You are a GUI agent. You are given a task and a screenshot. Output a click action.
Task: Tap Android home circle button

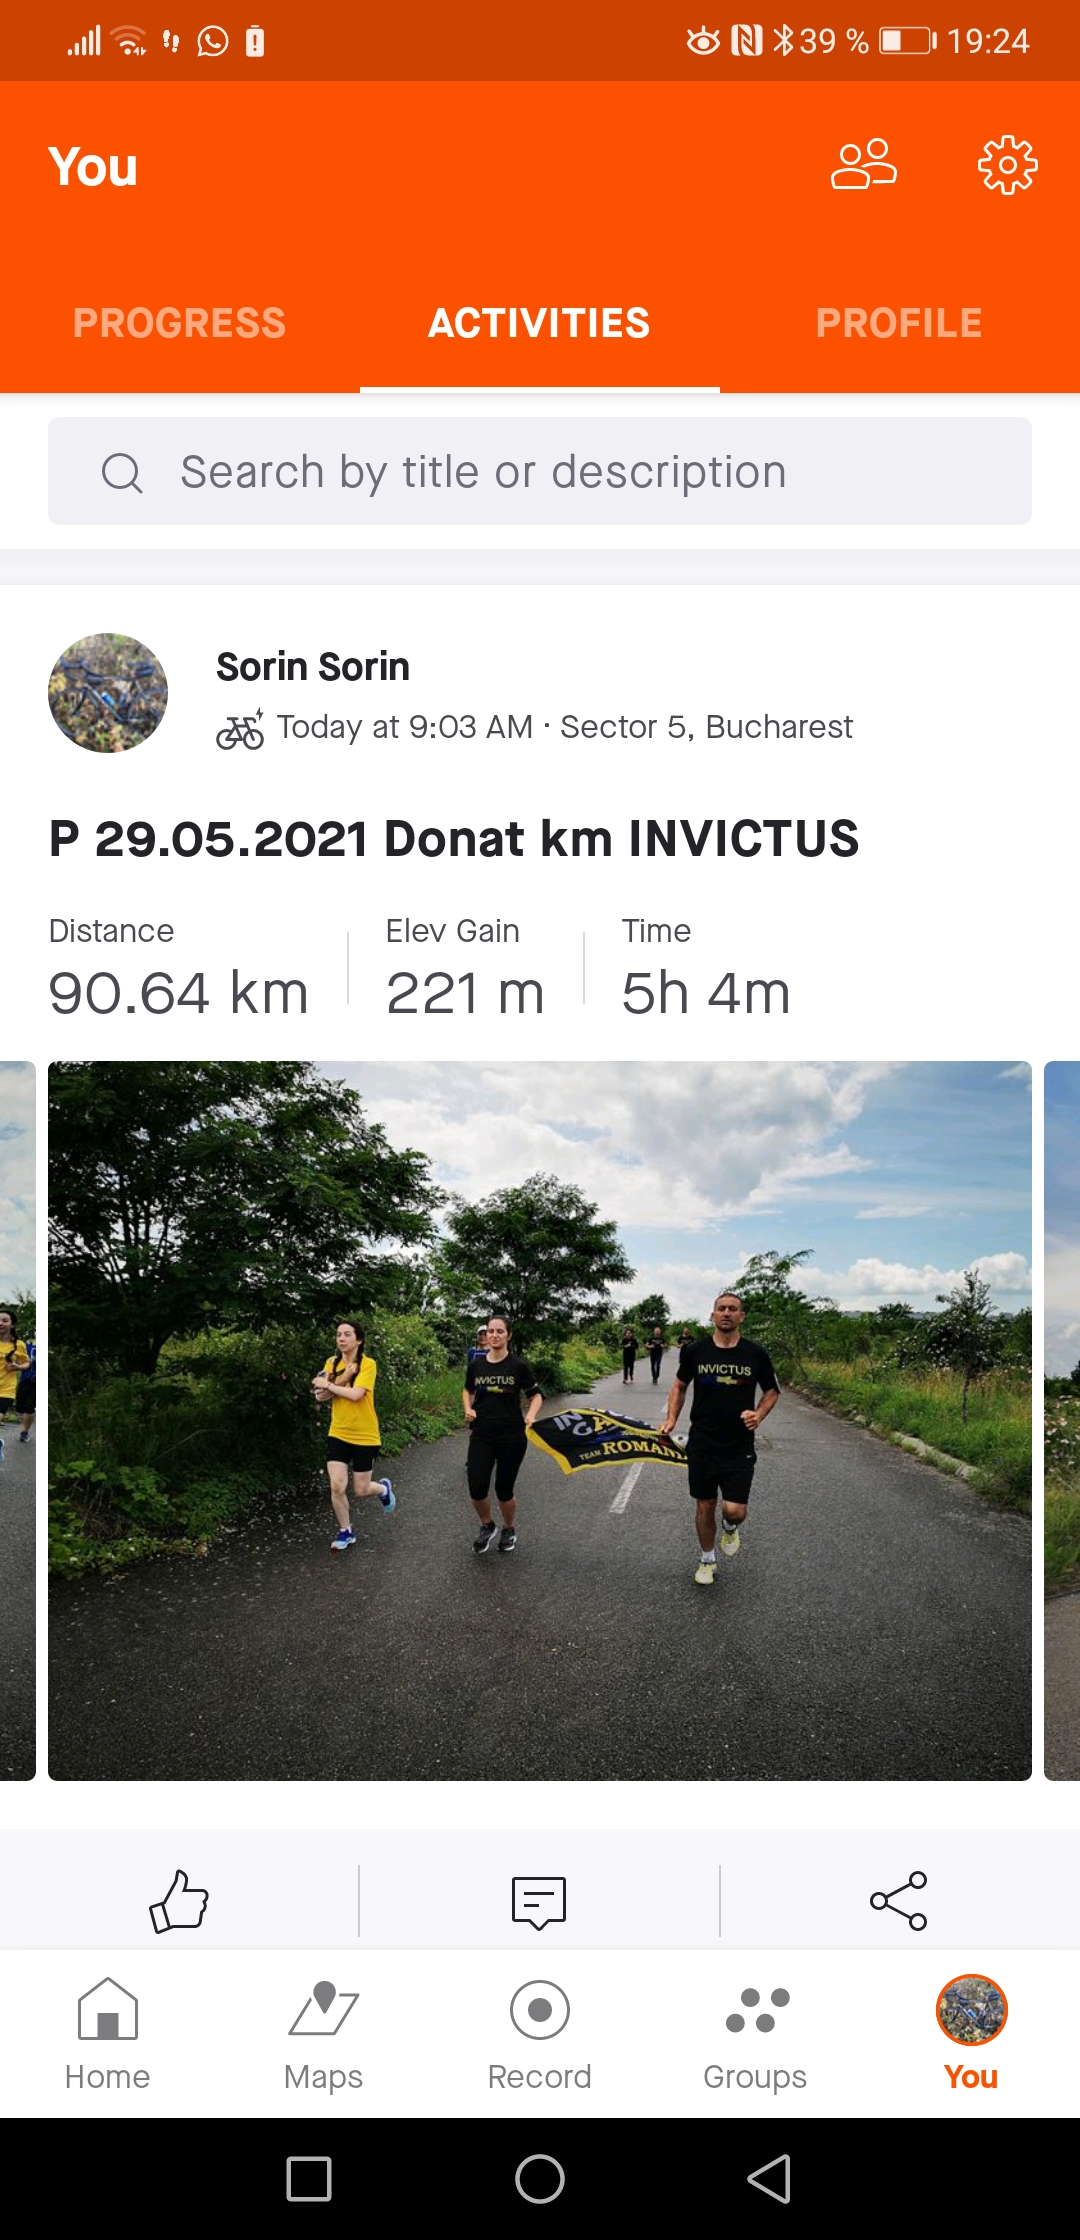click(540, 2179)
